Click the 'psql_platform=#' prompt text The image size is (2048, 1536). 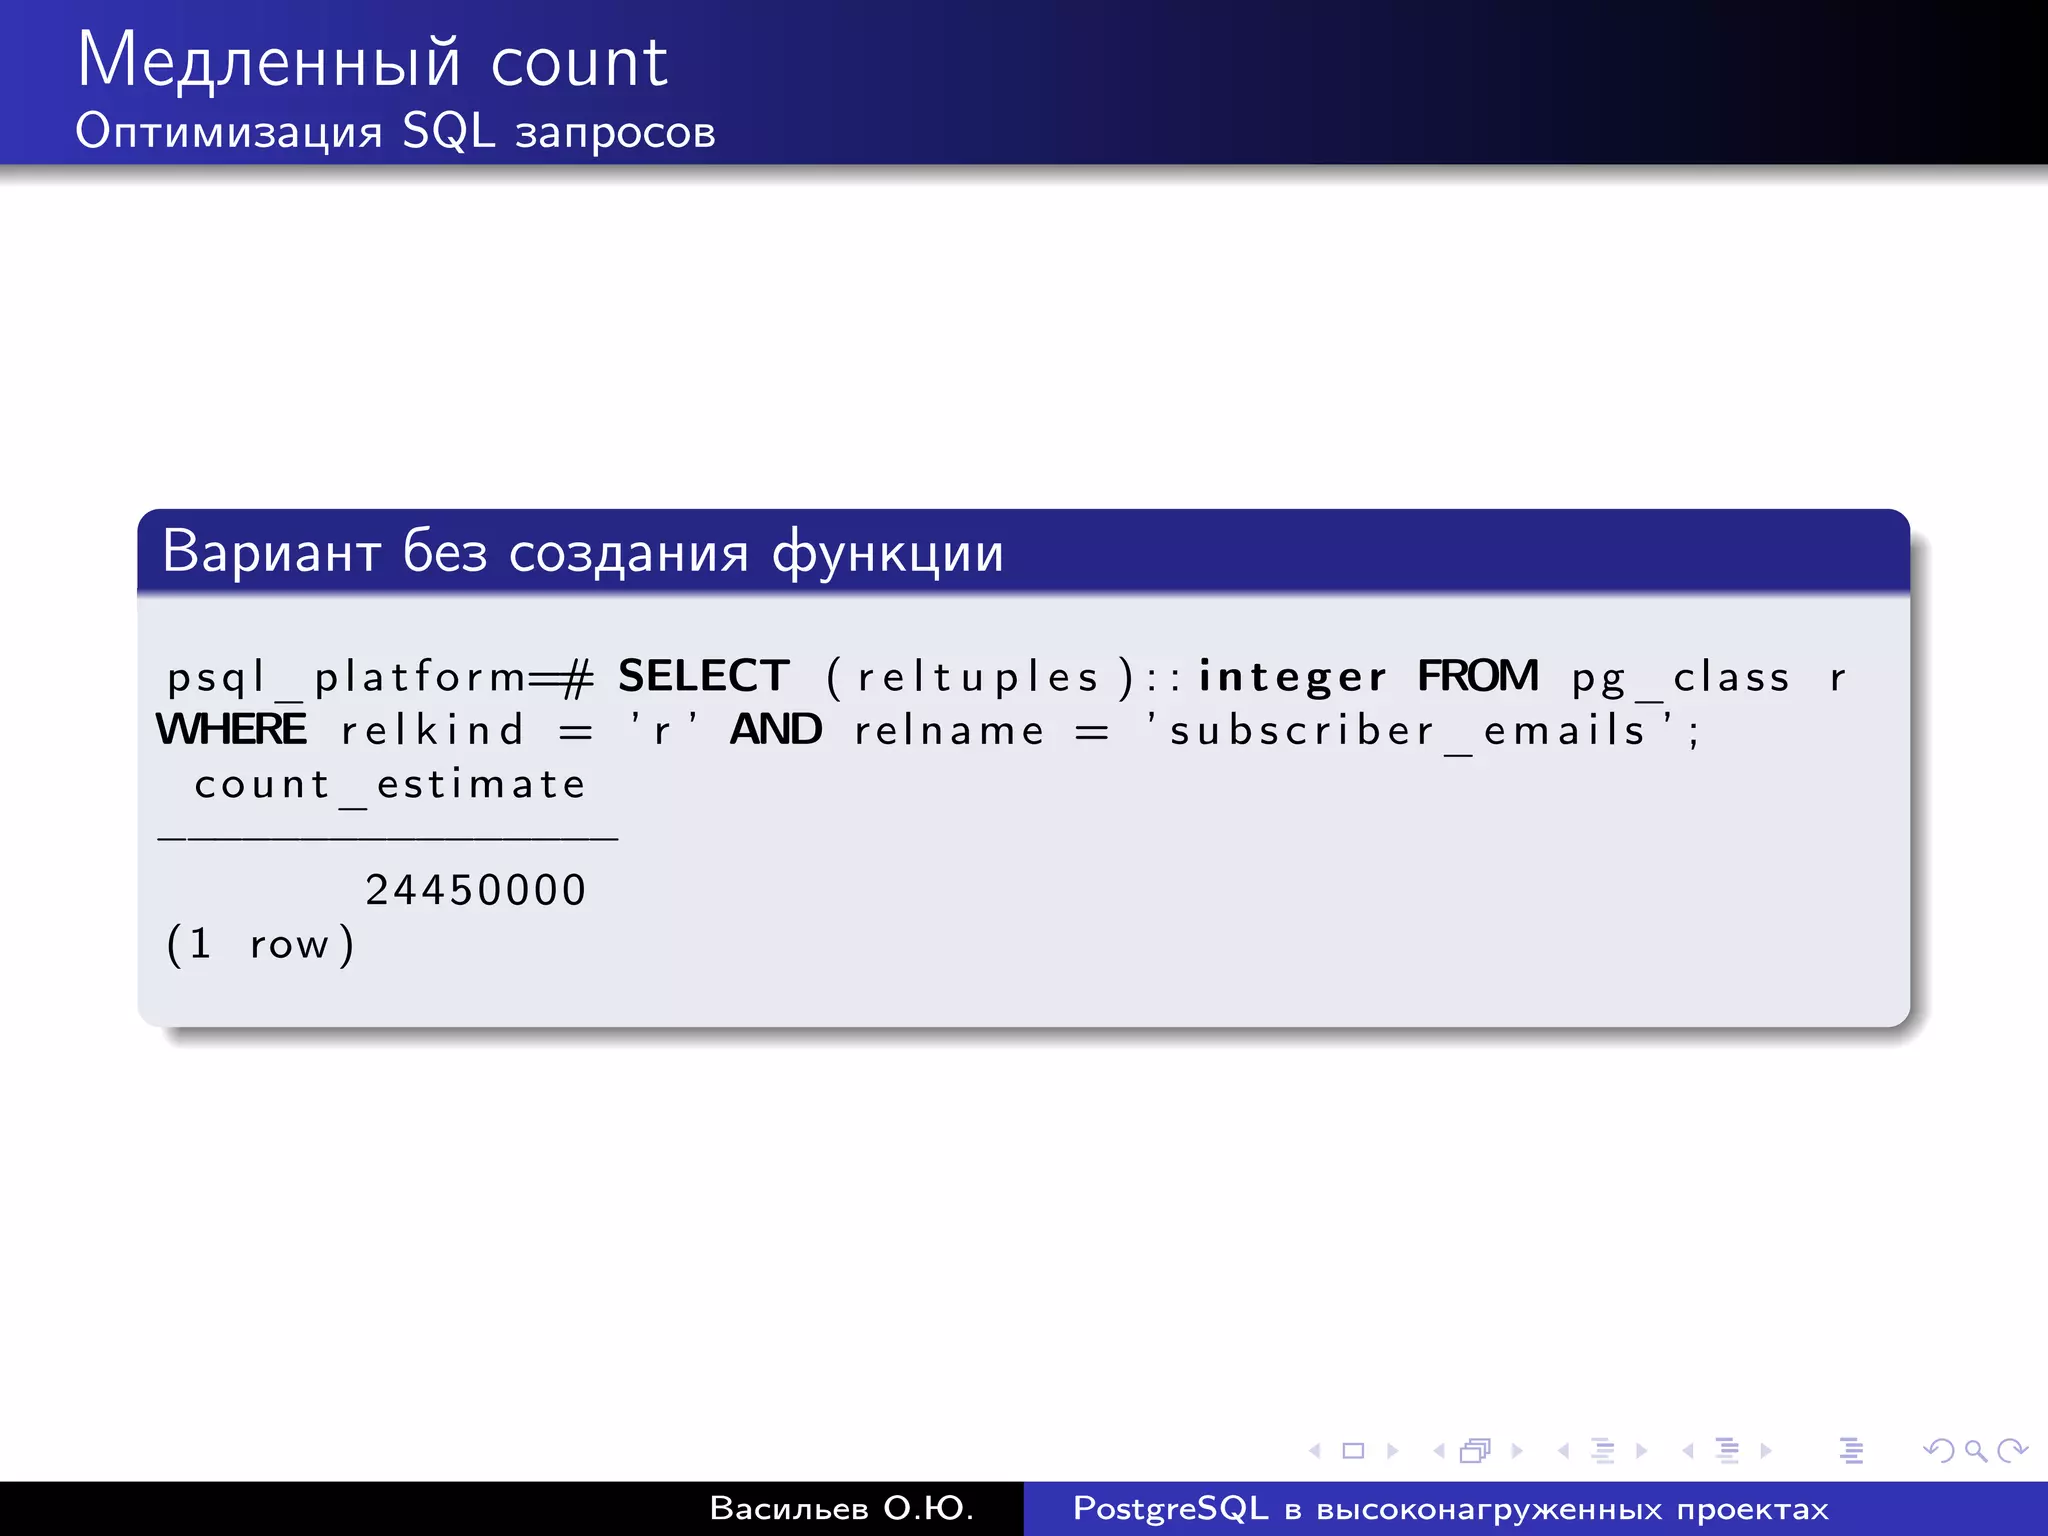380,678
